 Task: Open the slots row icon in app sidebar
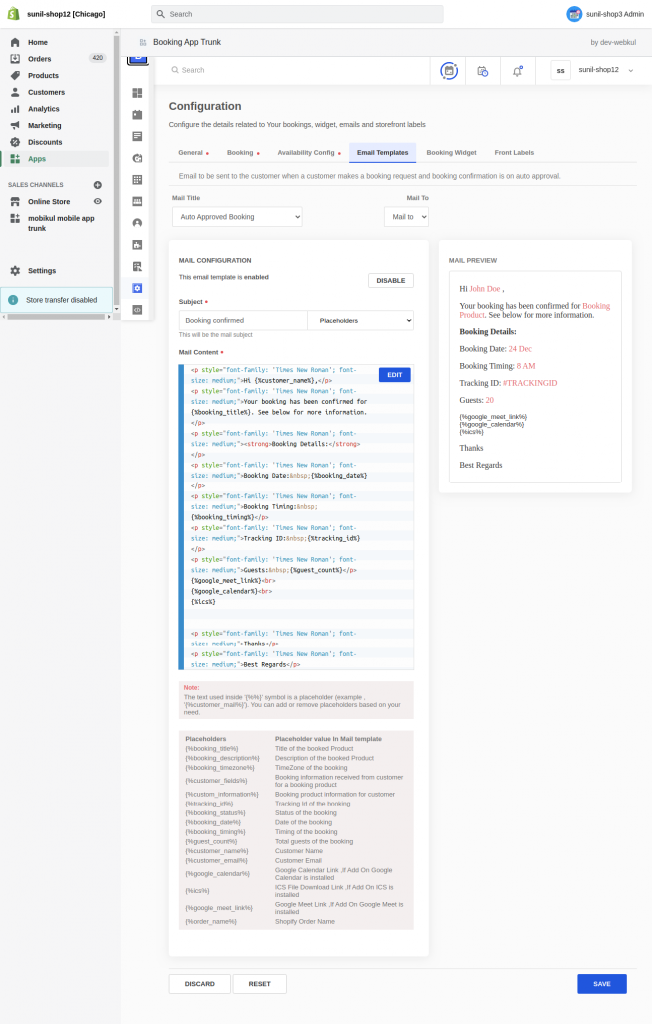pos(137,201)
